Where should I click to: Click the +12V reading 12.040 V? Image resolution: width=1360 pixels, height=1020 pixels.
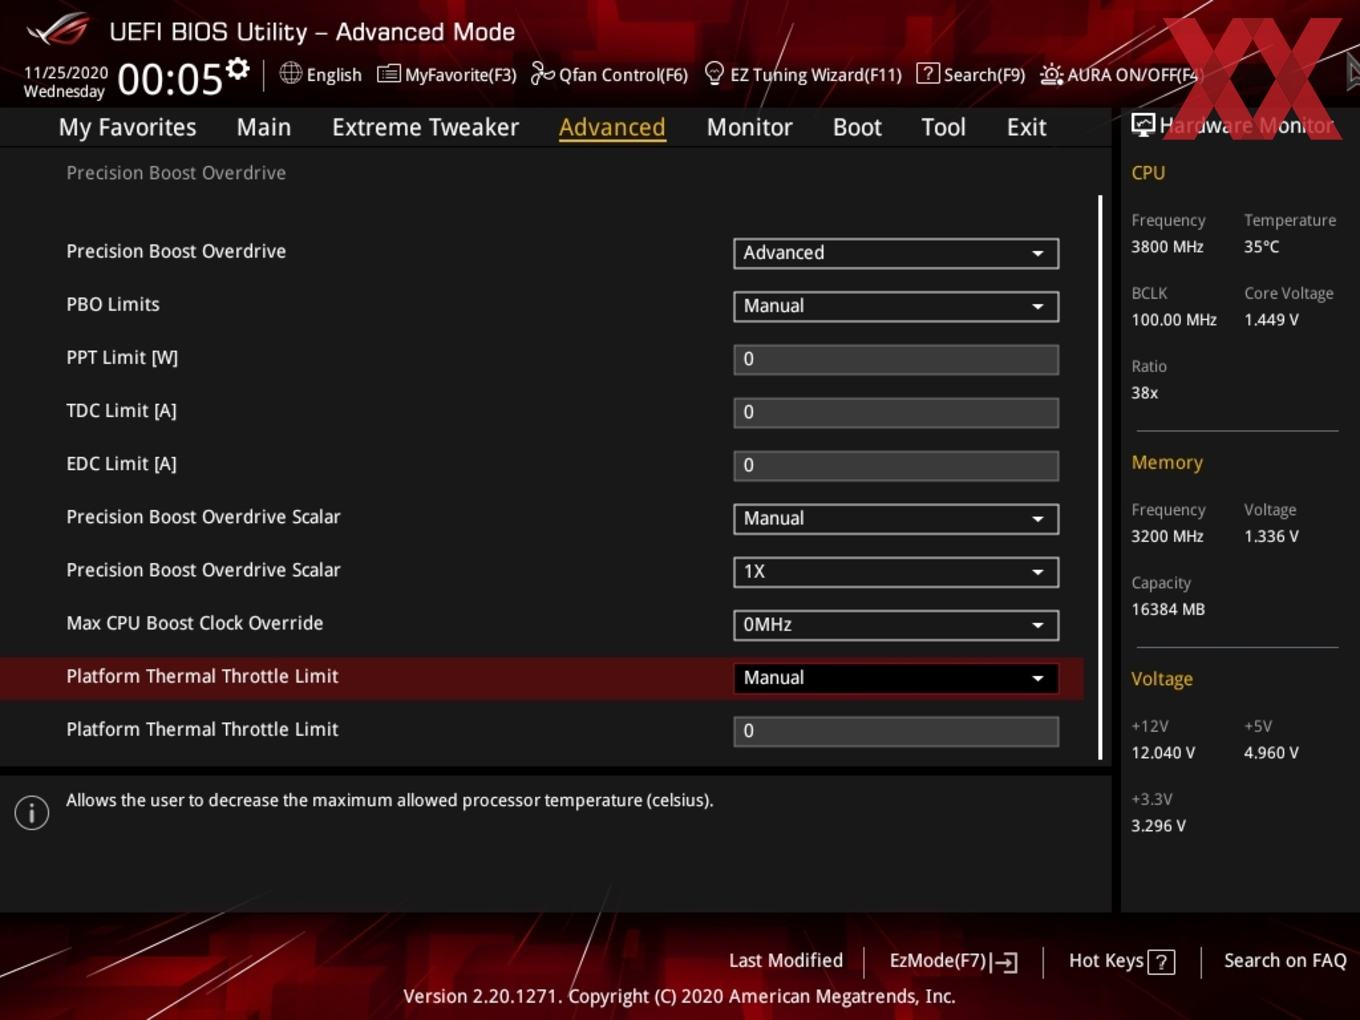[1163, 753]
